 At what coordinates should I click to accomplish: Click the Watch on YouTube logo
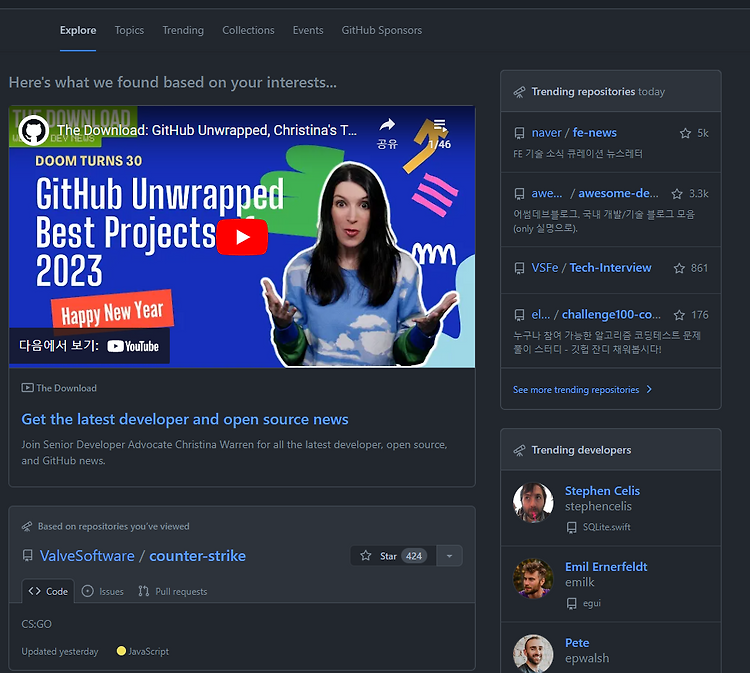click(x=132, y=346)
